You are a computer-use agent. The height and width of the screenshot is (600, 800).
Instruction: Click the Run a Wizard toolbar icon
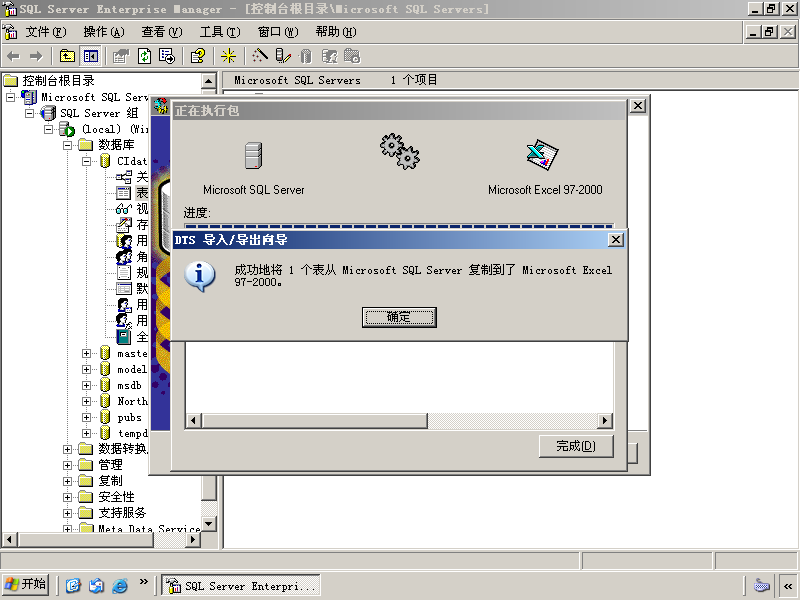point(260,56)
